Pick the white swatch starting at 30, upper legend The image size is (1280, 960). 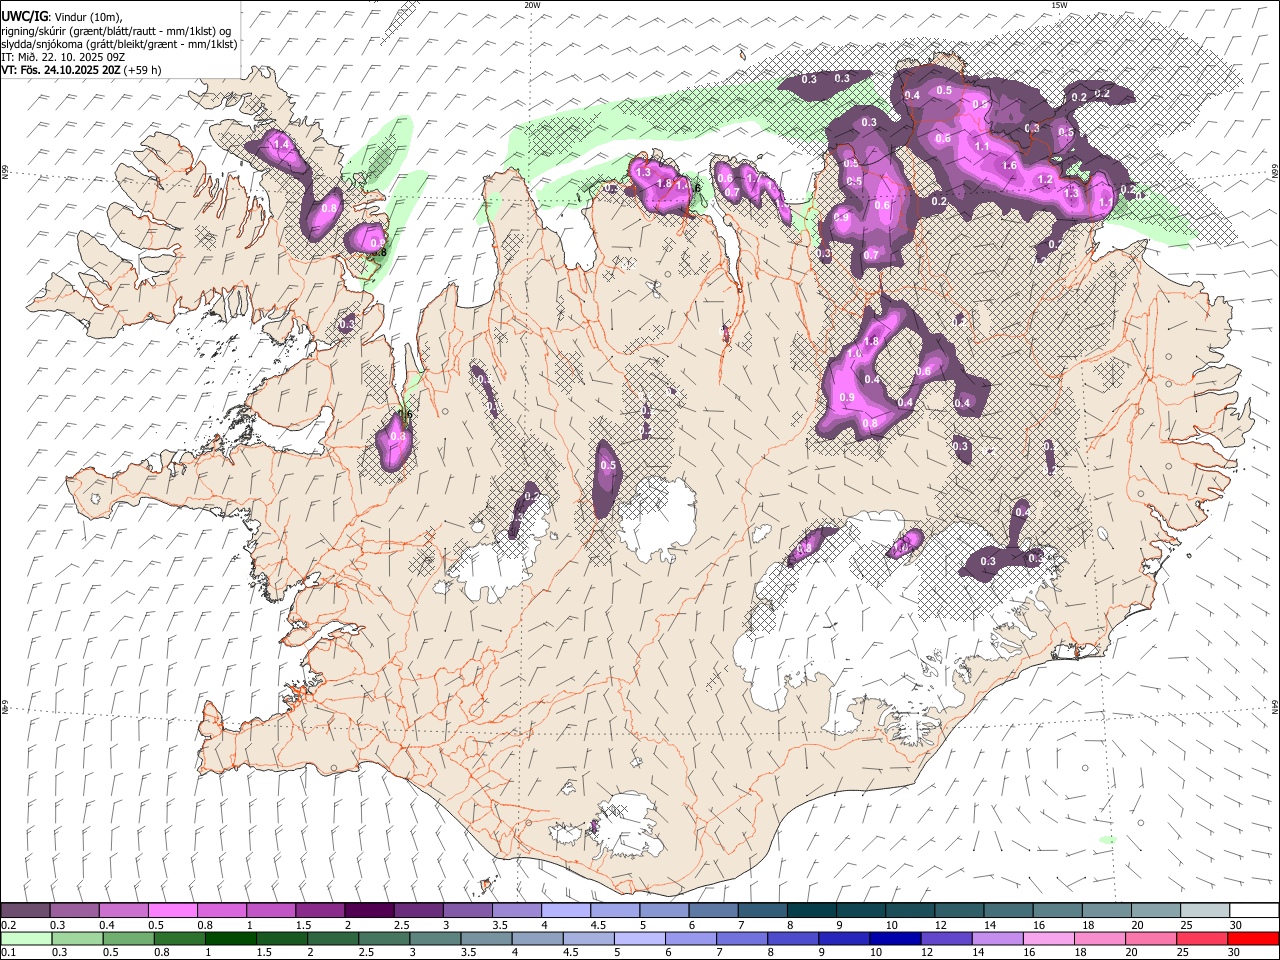click(1254, 911)
